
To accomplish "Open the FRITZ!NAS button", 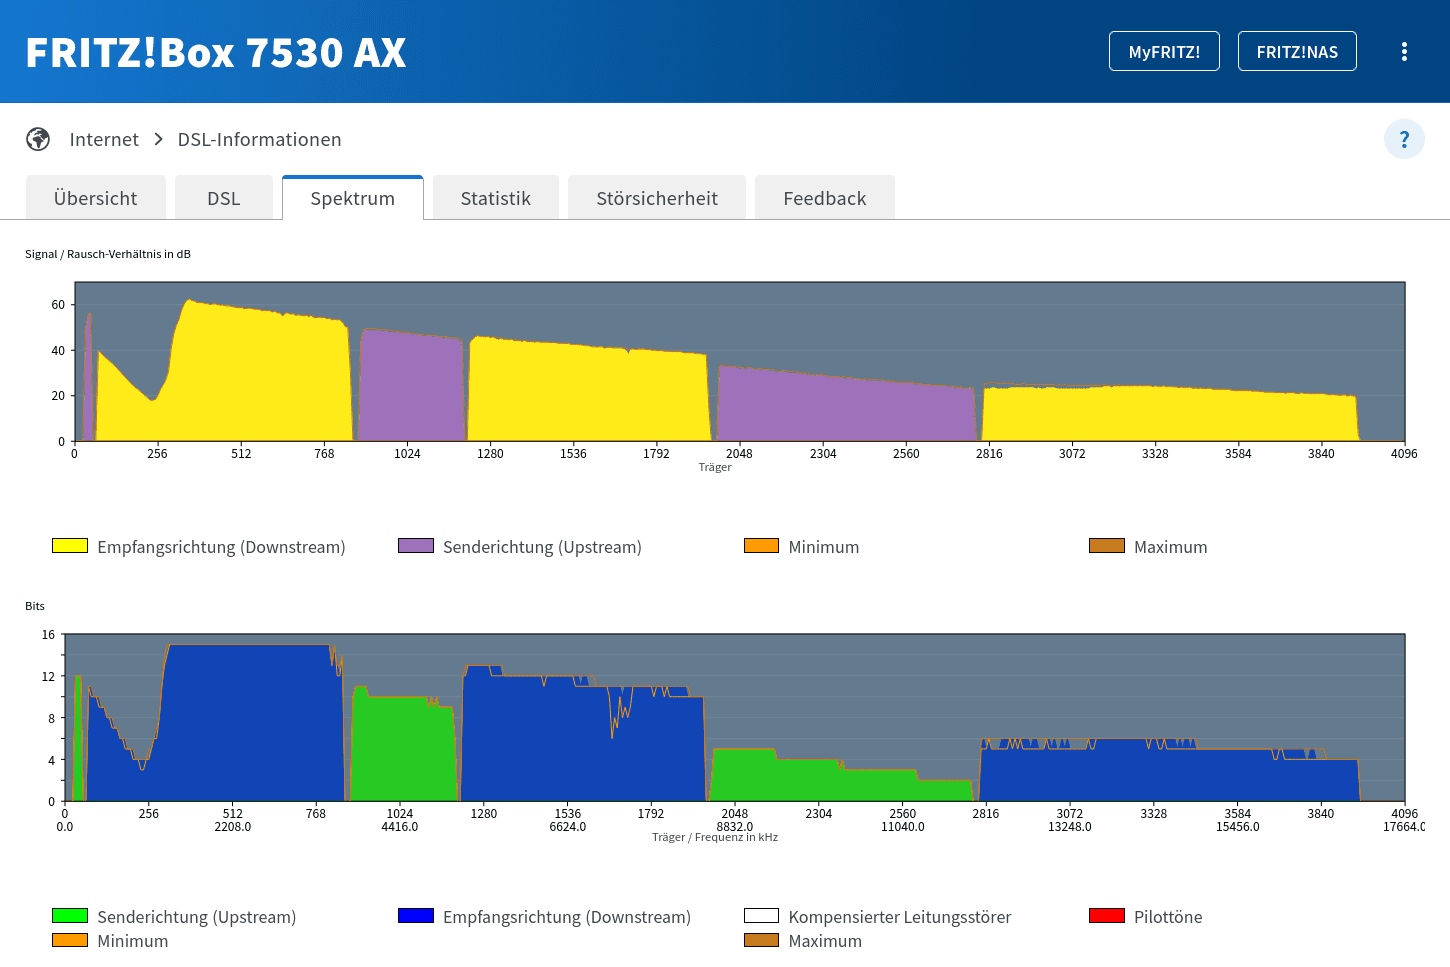I will (x=1297, y=51).
